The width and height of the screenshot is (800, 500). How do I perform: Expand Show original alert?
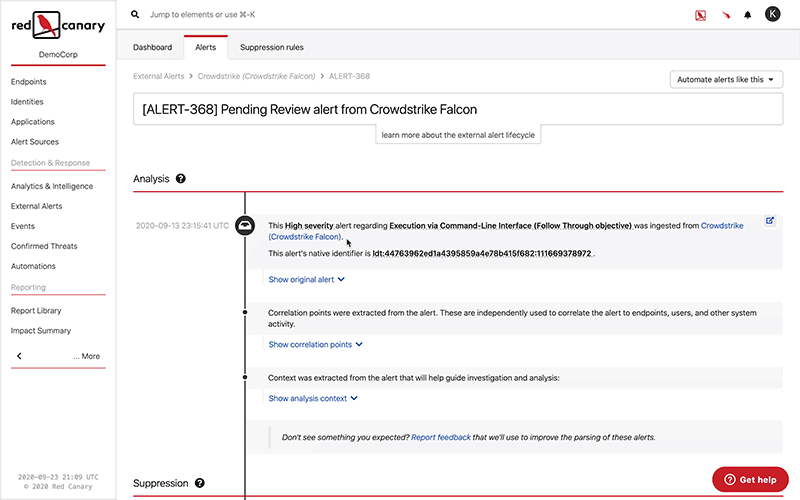coord(307,279)
